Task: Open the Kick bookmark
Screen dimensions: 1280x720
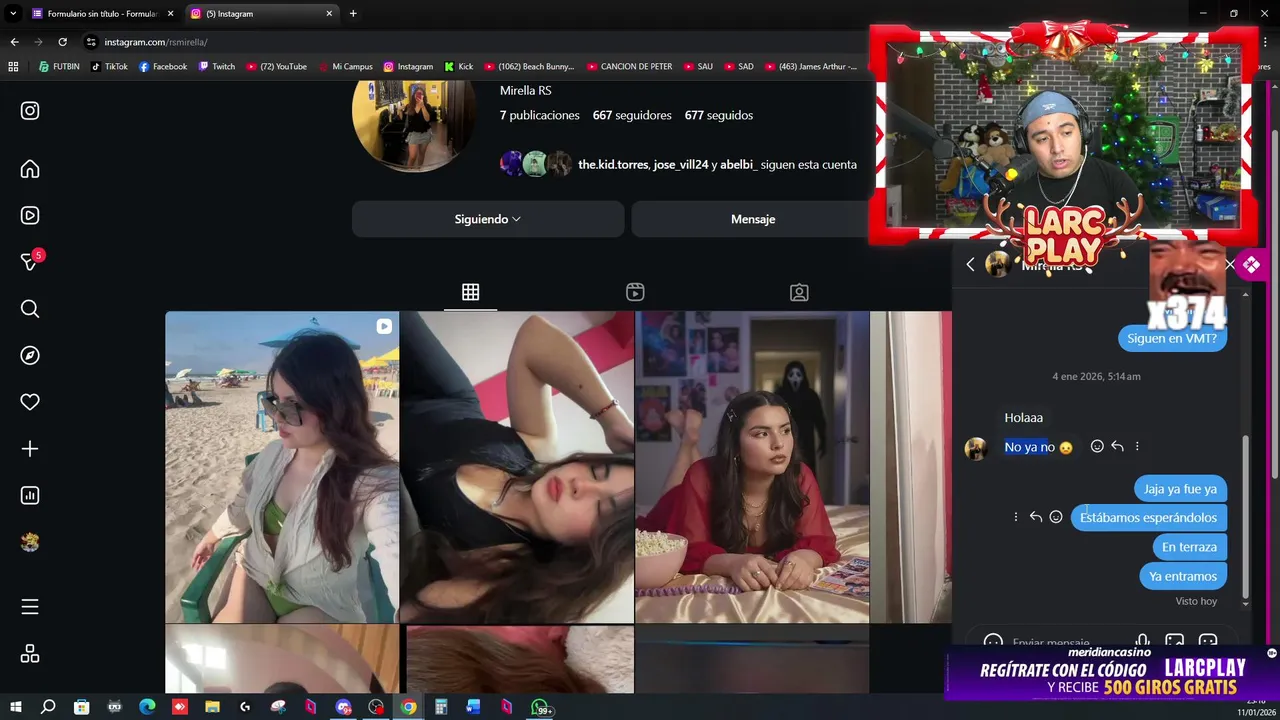Action: [x=459, y=67]
